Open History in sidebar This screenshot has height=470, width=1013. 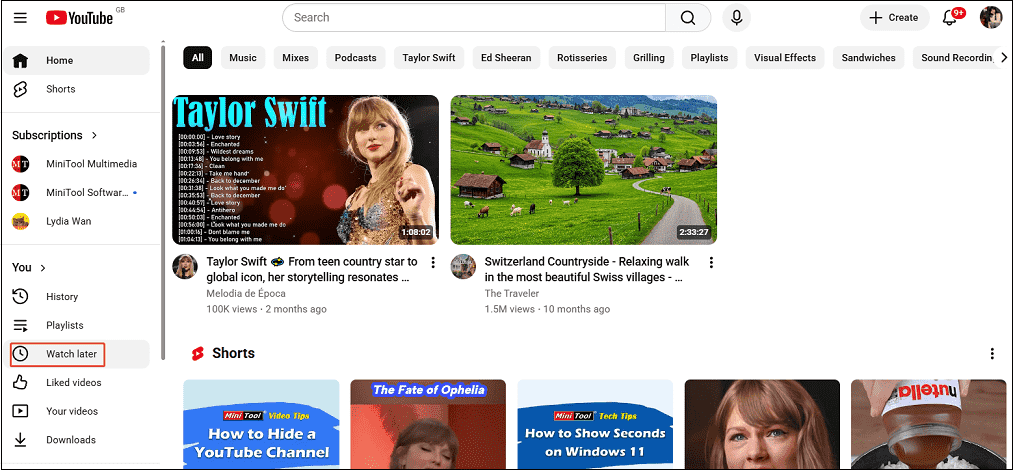click(x=76, y=297)
